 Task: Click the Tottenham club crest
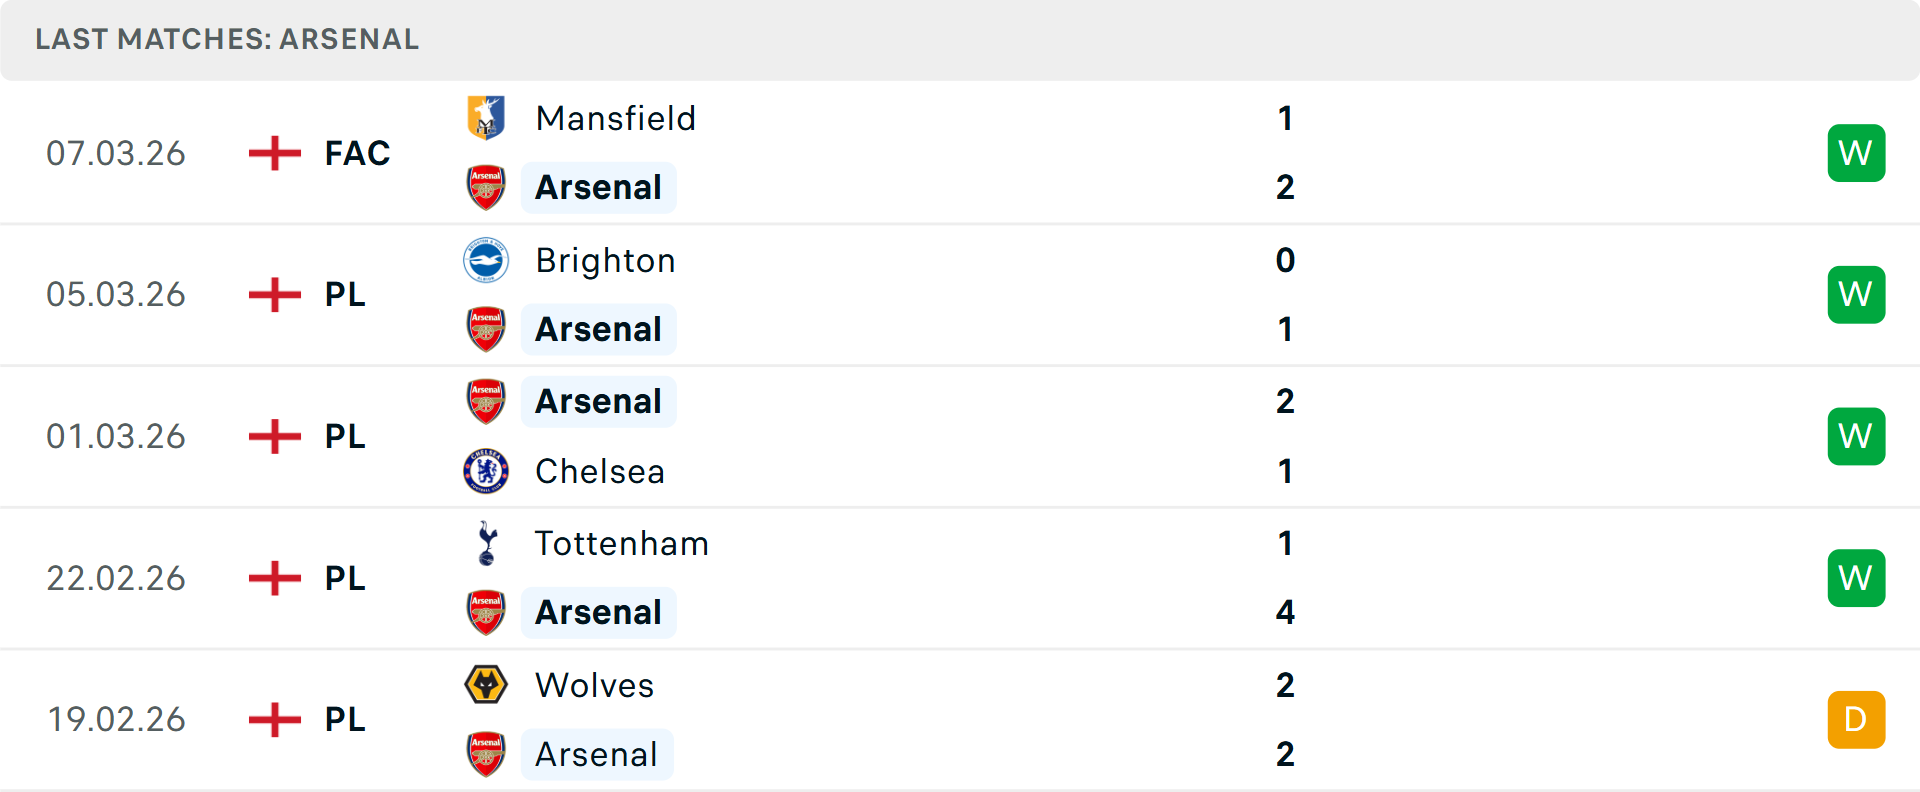[x=486, y=543]
